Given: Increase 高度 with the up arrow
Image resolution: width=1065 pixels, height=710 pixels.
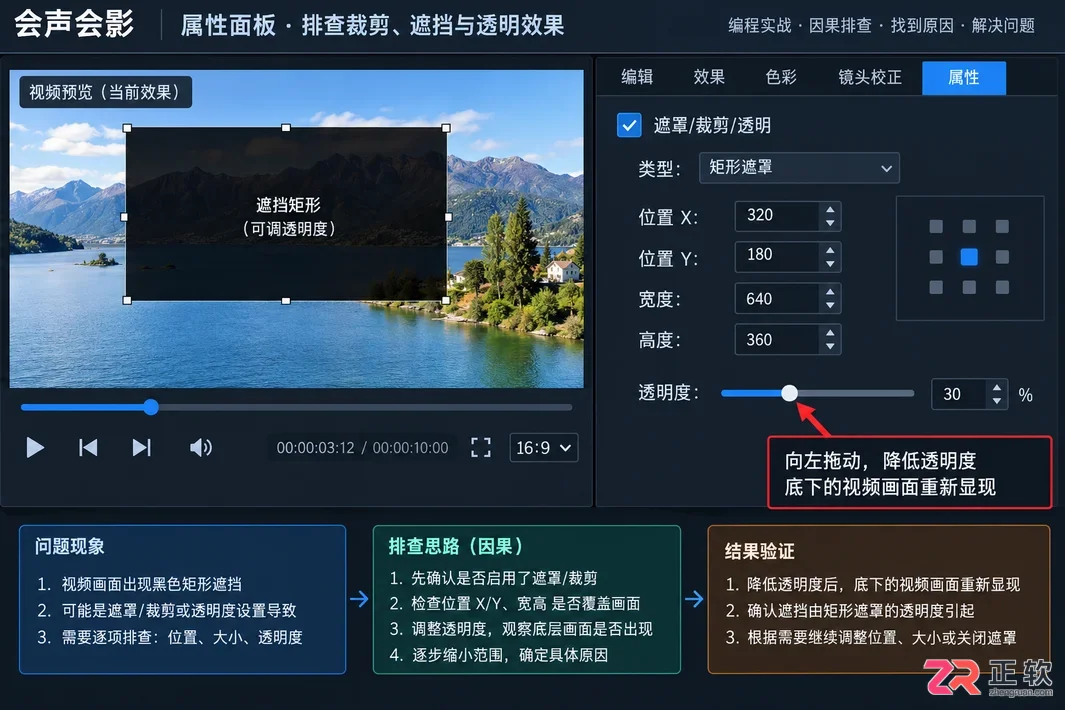Looking at the screenshot, I should click(830, 332).
